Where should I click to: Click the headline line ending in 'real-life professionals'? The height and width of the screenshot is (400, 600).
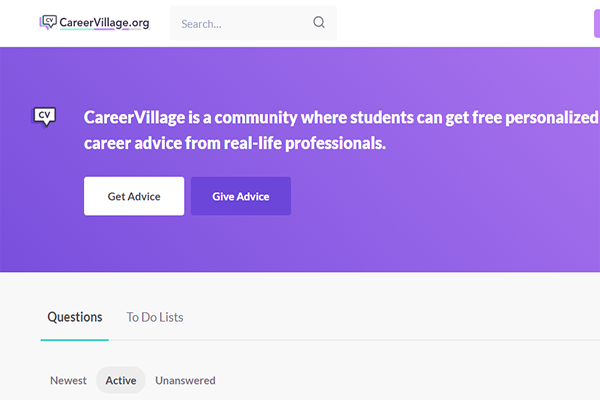pyautogui.click(x=235, y=143)
